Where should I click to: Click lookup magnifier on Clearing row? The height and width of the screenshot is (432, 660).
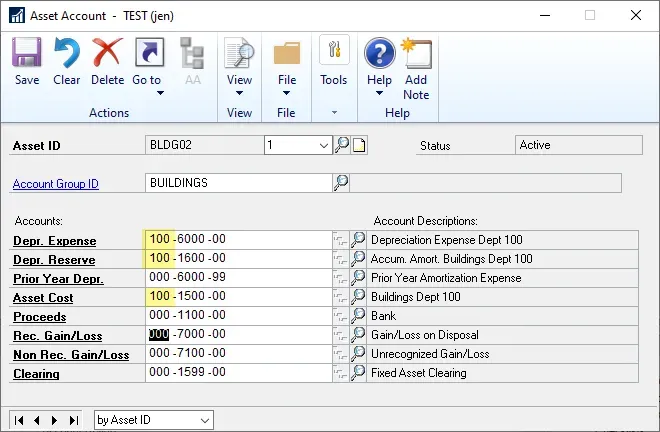[x=358, y=373]
